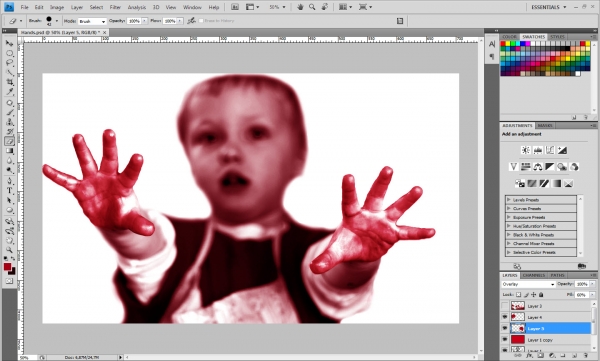Select Layer 4 thumbnail
This screenshot has width=600, height=361.
coord(517,317)
